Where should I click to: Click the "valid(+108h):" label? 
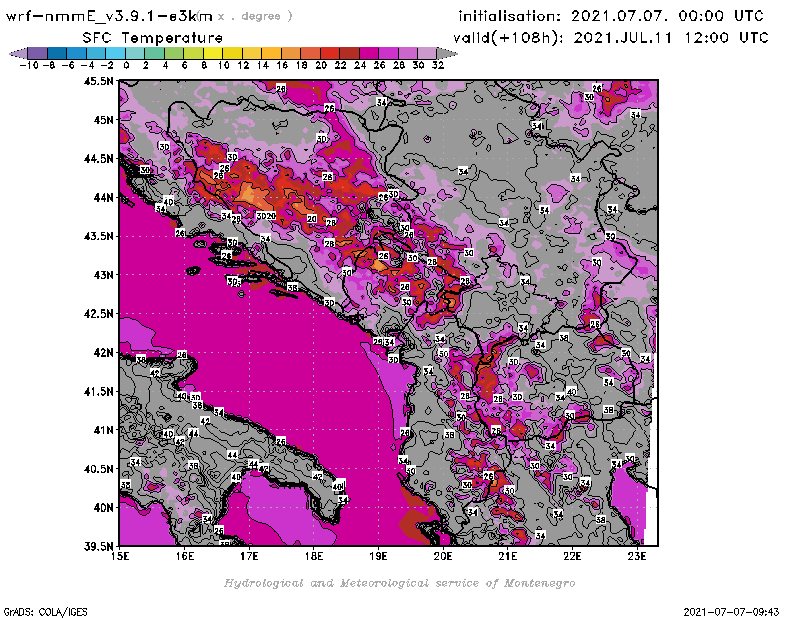click(510, 38)
